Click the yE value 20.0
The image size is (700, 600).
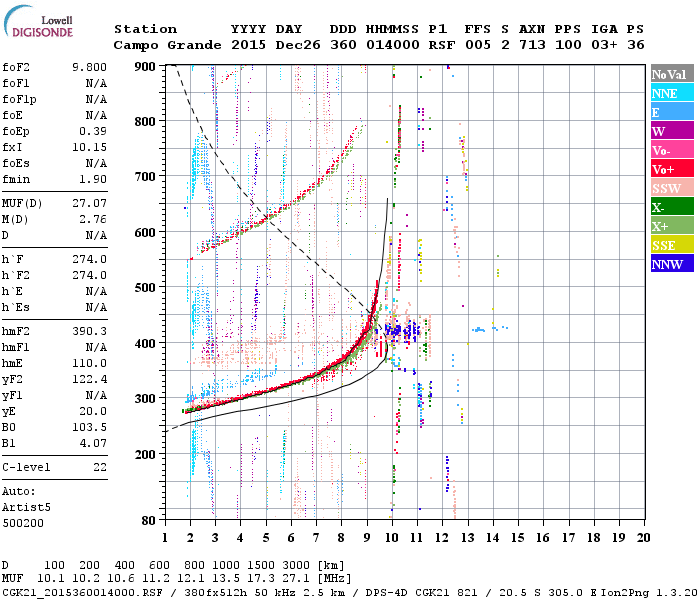(x=93, y=412)
